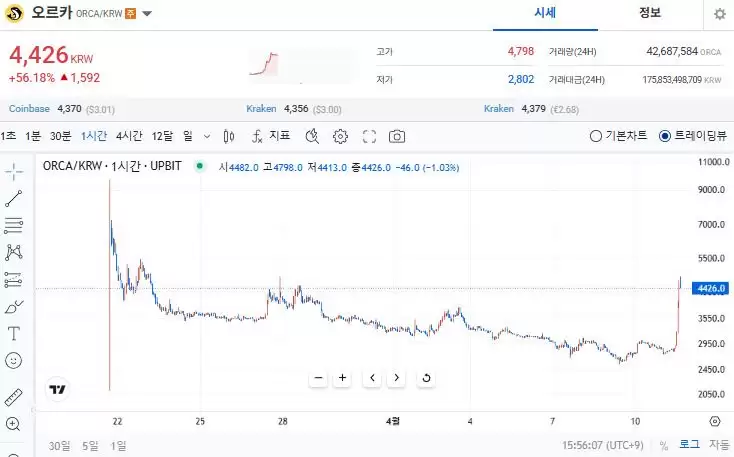
Task: Select the 일 daily interval
Action: coord(188,136)
